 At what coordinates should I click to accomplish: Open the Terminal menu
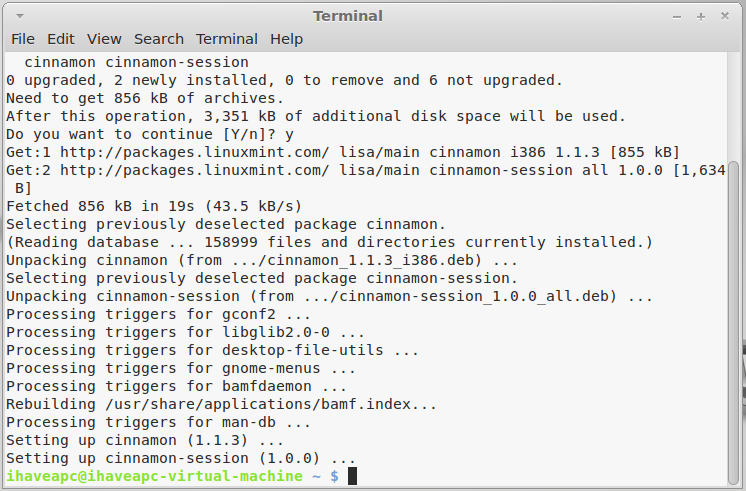[x=226, y=39]
